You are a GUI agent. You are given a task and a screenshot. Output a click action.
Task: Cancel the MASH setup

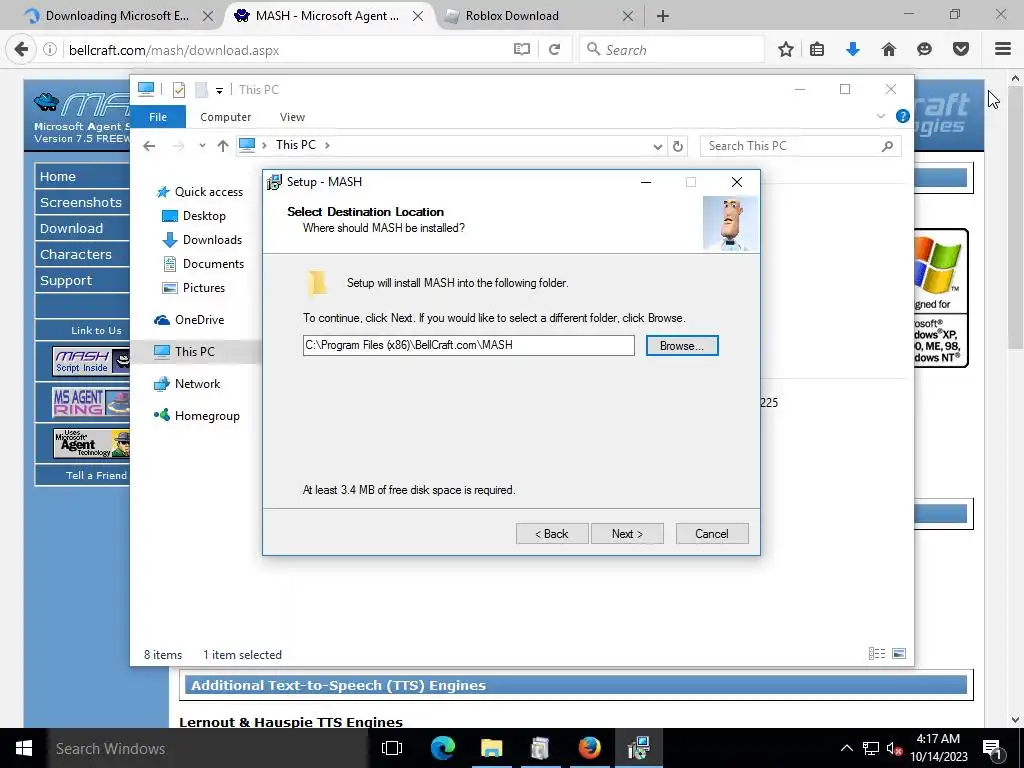point(712,534)
